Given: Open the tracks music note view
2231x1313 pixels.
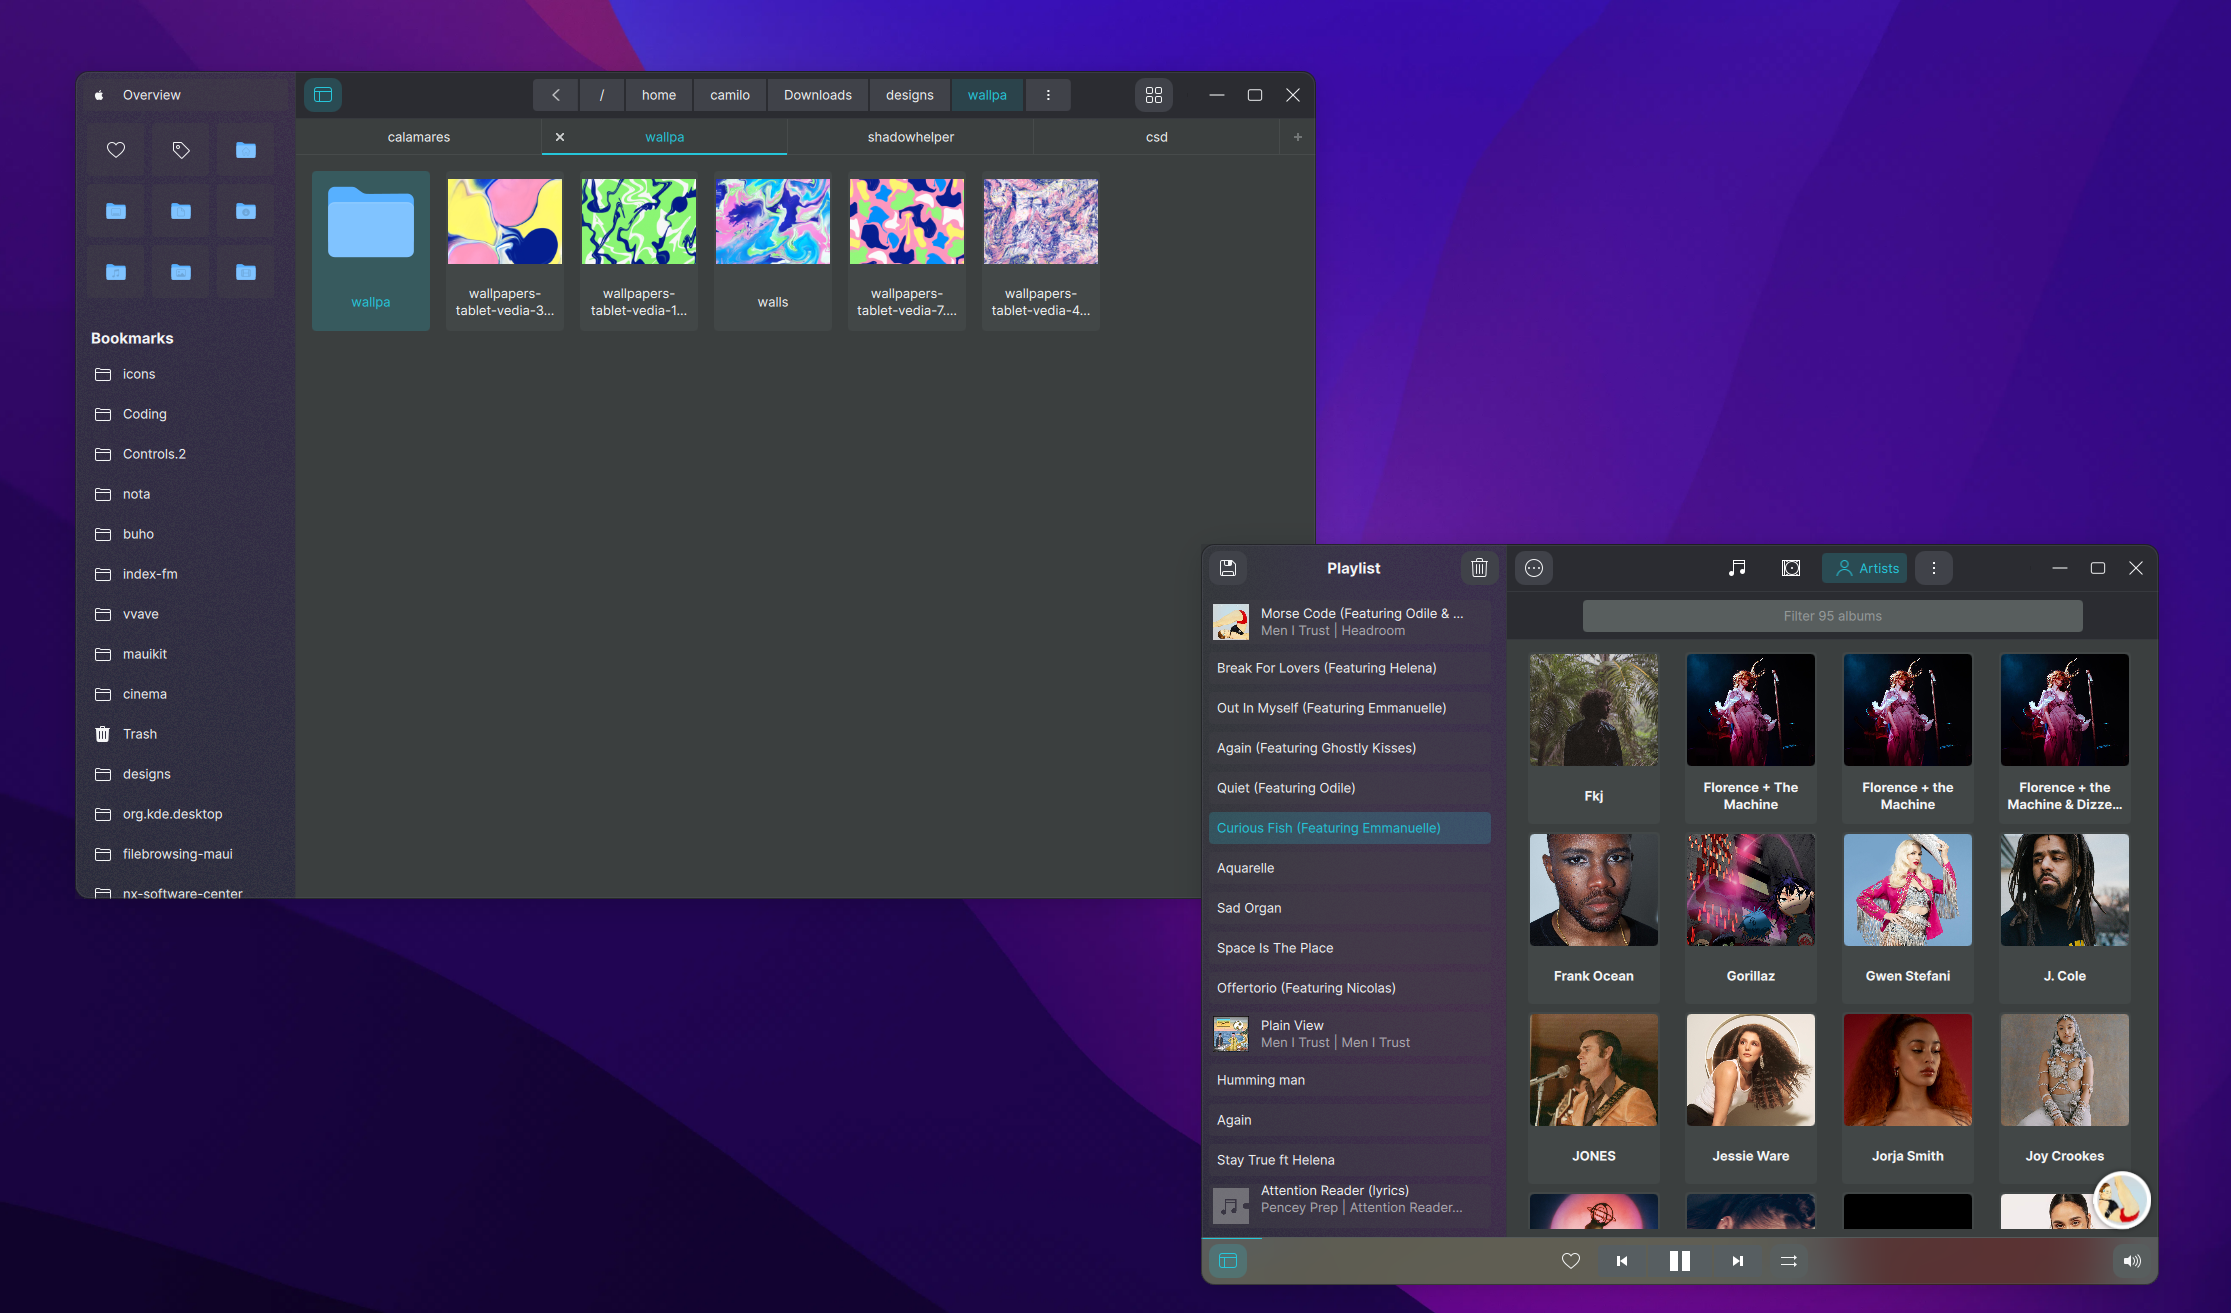Looking at the screenshot, I should pyautogui.click(x=1737, y=568).
